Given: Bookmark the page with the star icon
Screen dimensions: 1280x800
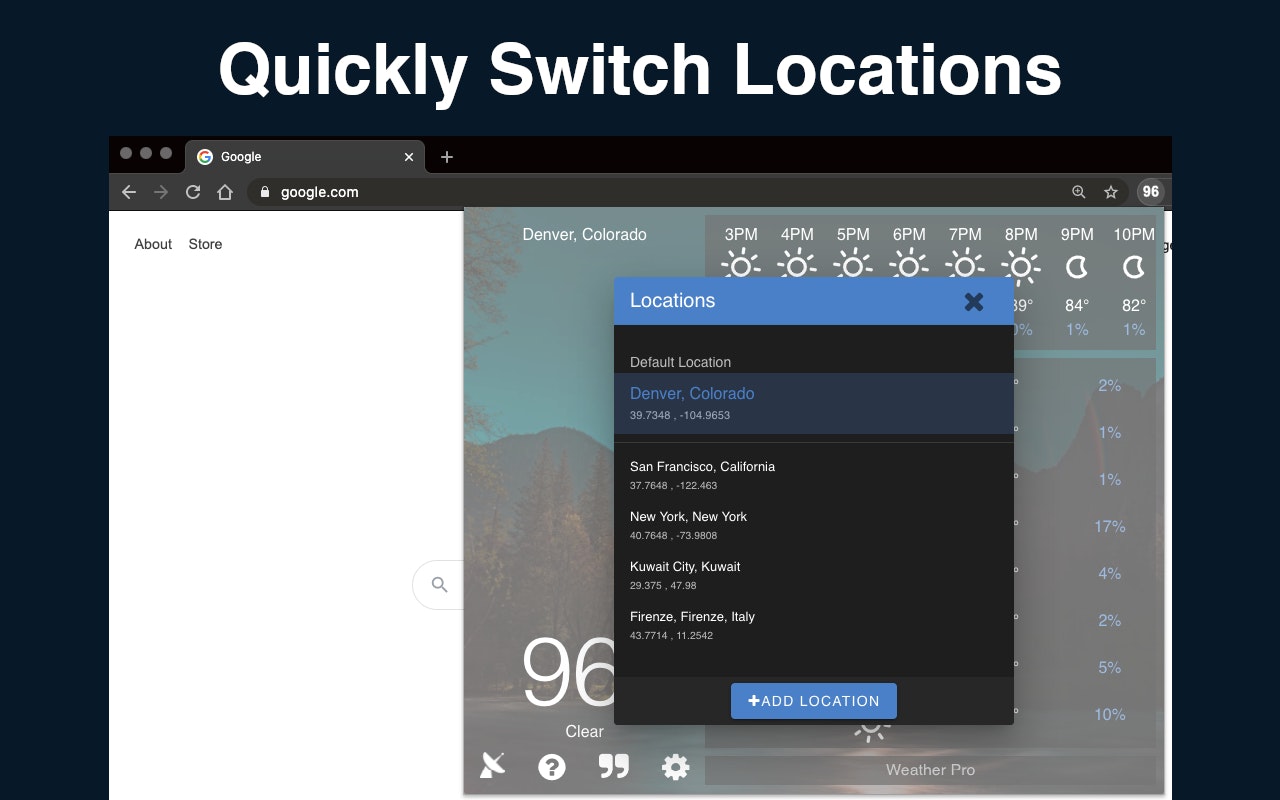Looking at the screenshot, I should (x=1111, y=192).
